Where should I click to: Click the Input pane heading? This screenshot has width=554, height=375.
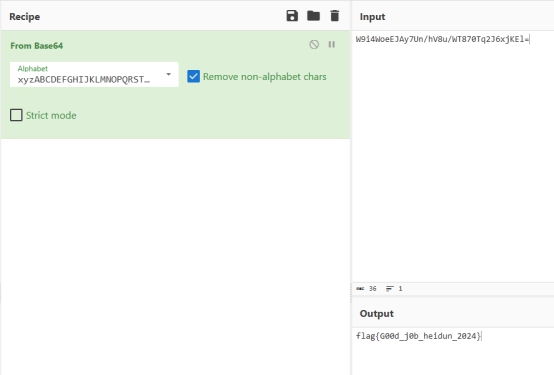click(x=372, y=17)
